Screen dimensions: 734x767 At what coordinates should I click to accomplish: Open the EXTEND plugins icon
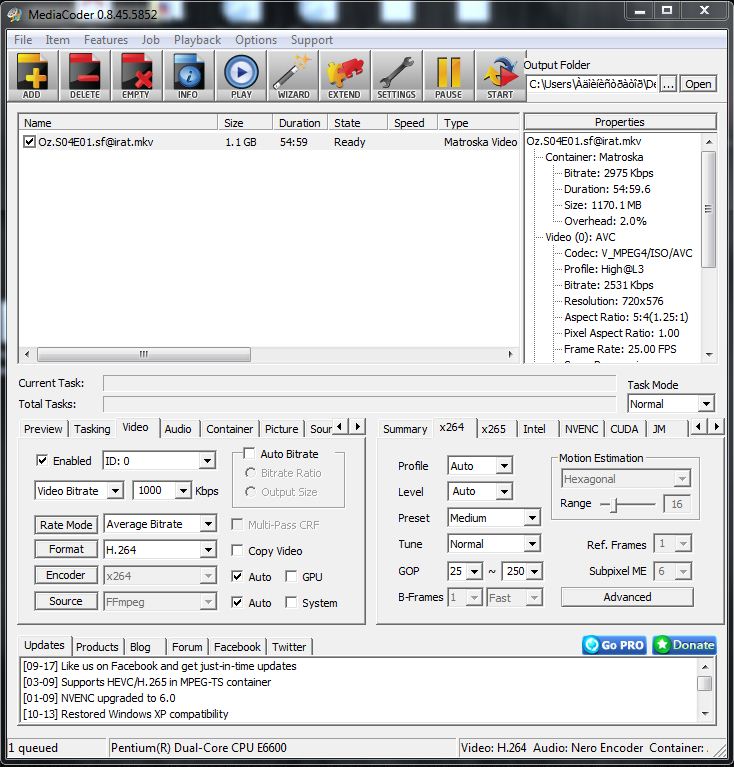[x=345, y=76]
